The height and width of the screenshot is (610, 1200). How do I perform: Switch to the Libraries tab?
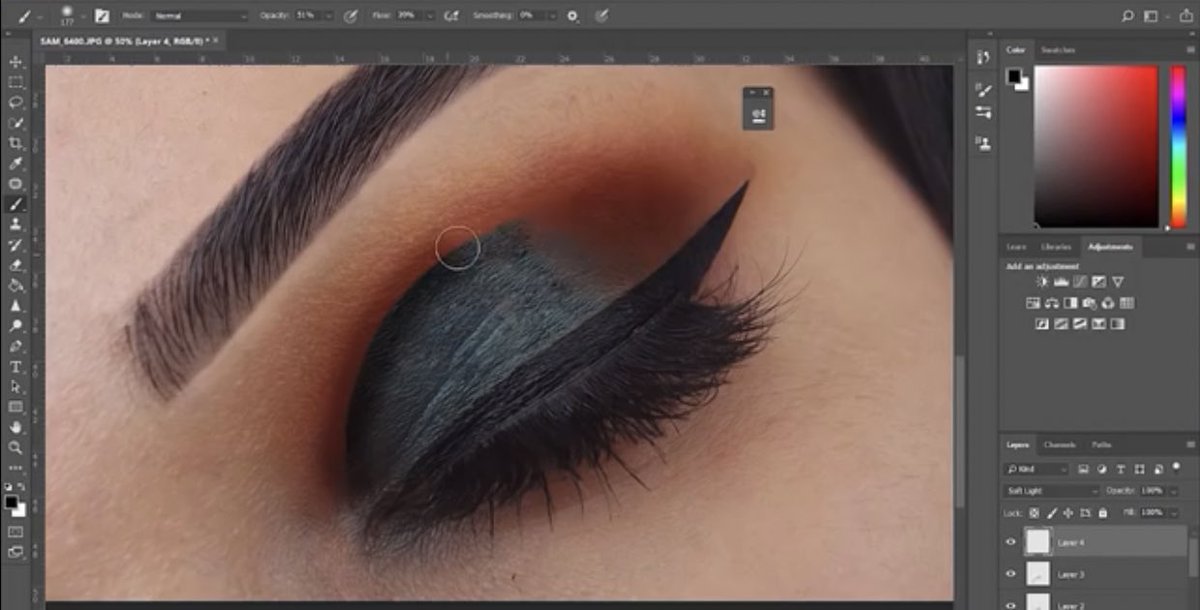coord(1056,246)
